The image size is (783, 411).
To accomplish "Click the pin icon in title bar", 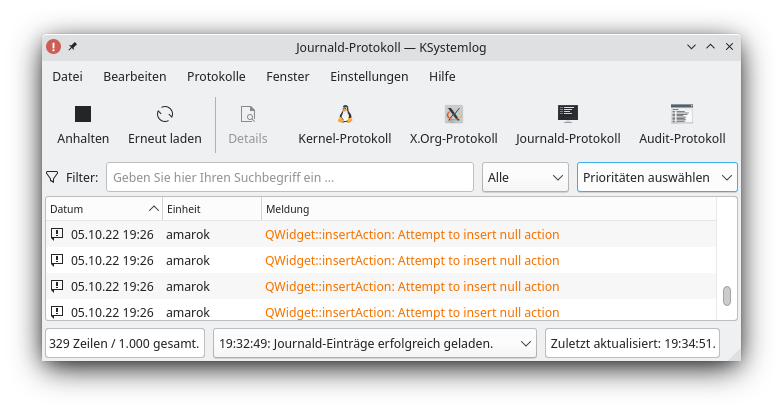I will coord(72,47).
